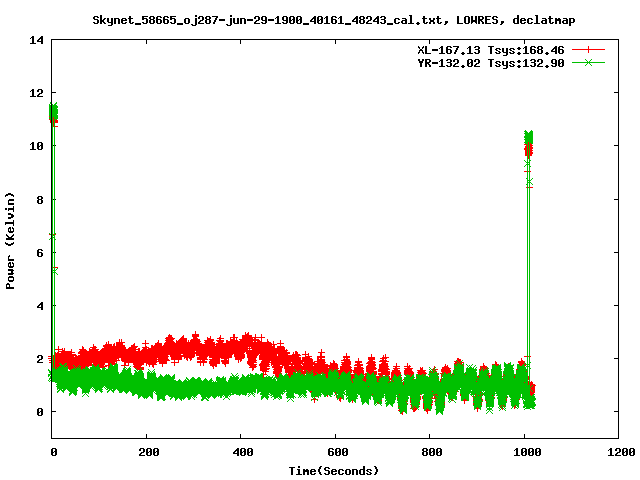This screenshot has width=640, height=480.
Task: Click the x-axis tick label 1200
Action: (621, 452)
